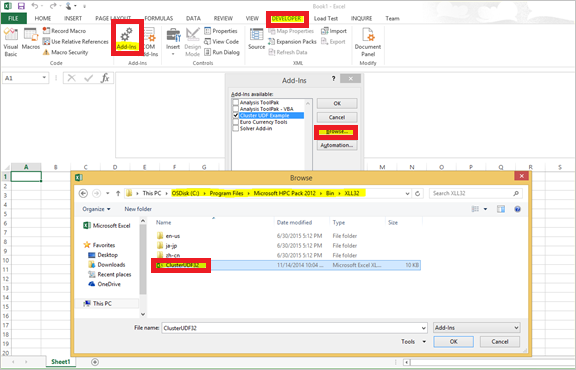Open the Macros dialog
The height and width of the screenshot is (370, 576).
point(31,39)
